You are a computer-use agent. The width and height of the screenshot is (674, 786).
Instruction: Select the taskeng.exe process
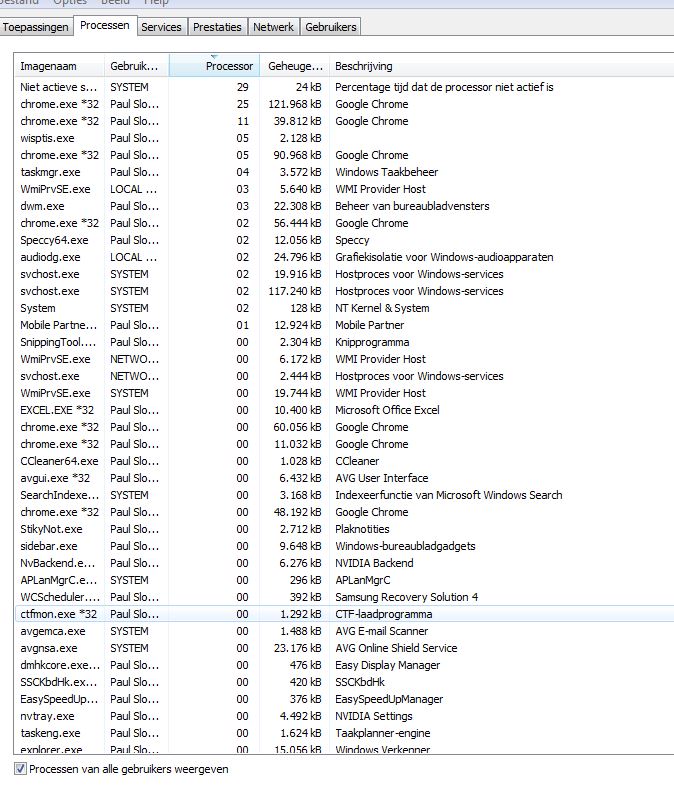point(344,733)
